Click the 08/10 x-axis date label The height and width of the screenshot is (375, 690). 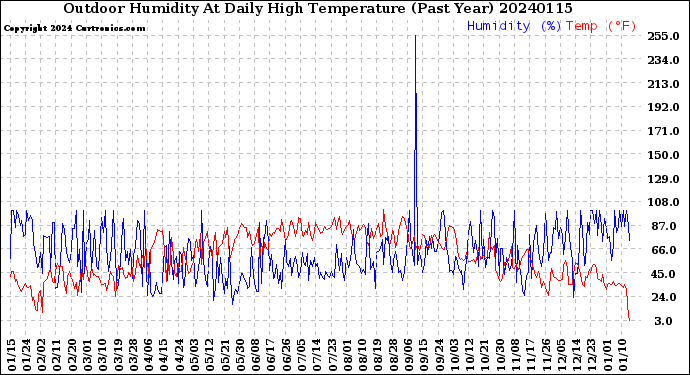(363, 355)
